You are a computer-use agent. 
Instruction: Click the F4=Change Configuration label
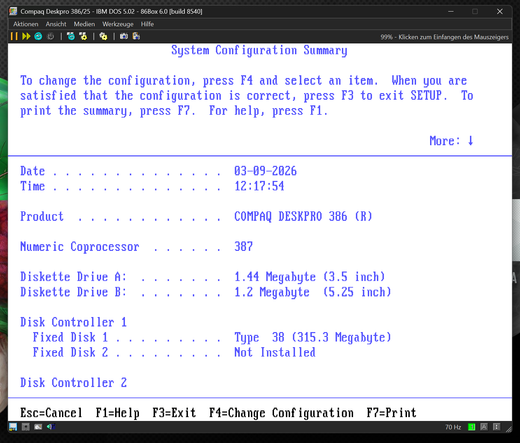[x=281, y=413]
